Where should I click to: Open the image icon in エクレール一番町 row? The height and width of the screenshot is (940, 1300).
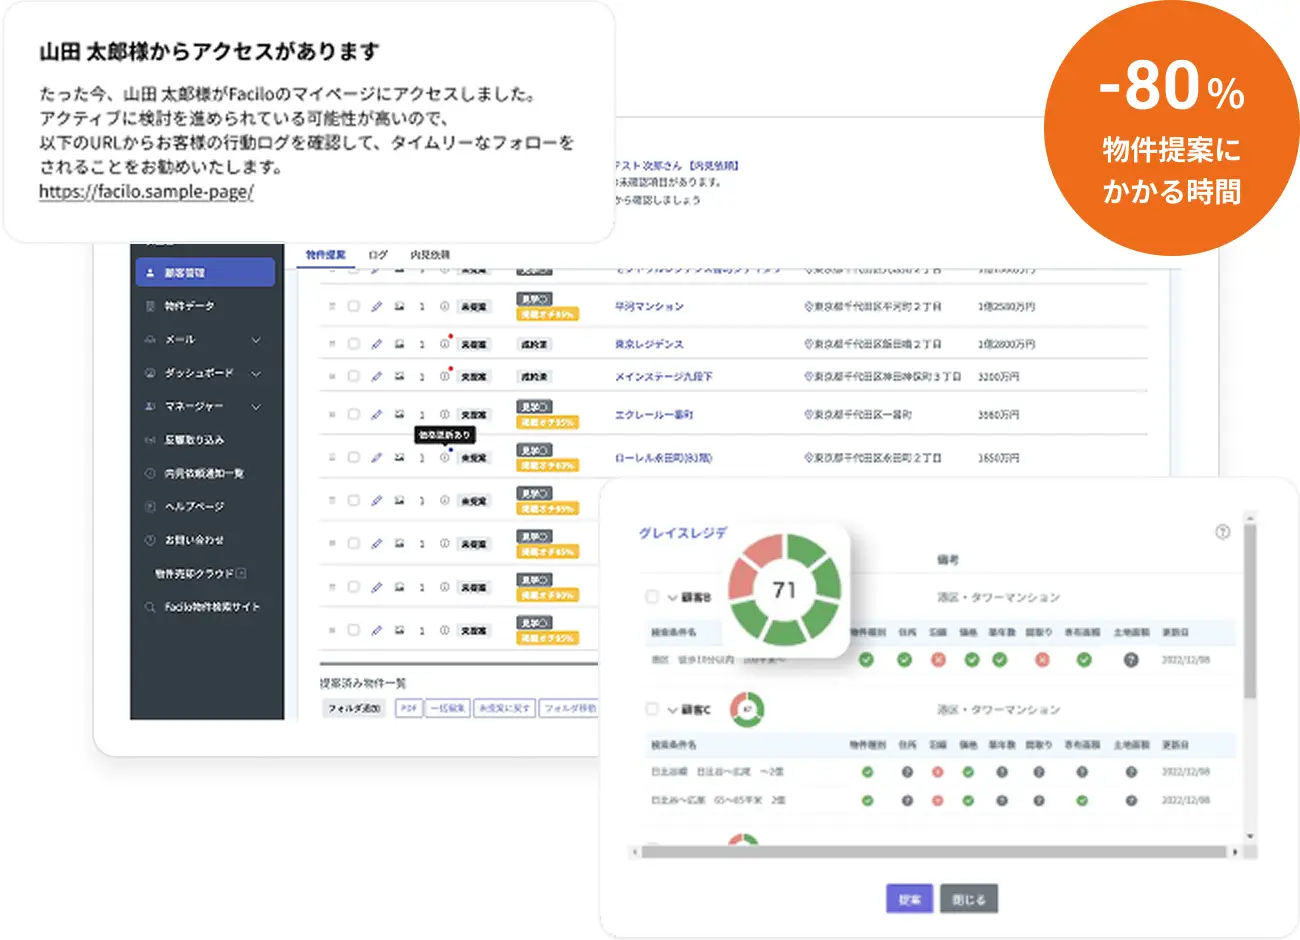[400, 414]
